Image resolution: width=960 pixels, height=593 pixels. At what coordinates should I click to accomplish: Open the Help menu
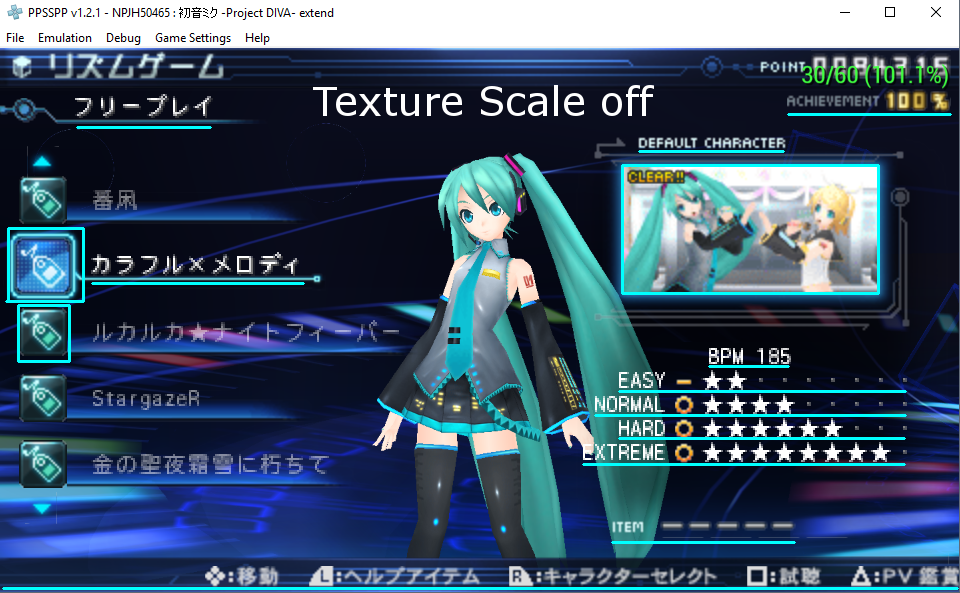(x=257, y=38)
